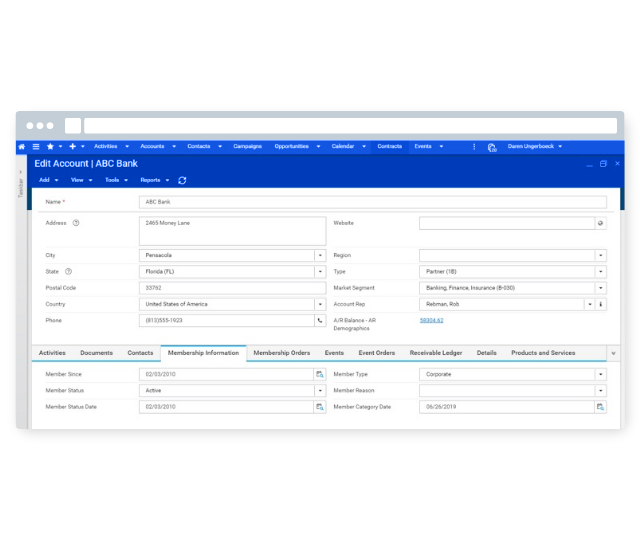Click the refresh icon beside Reports
This screenshot has height=540, width=640.
tap(182, 180)
